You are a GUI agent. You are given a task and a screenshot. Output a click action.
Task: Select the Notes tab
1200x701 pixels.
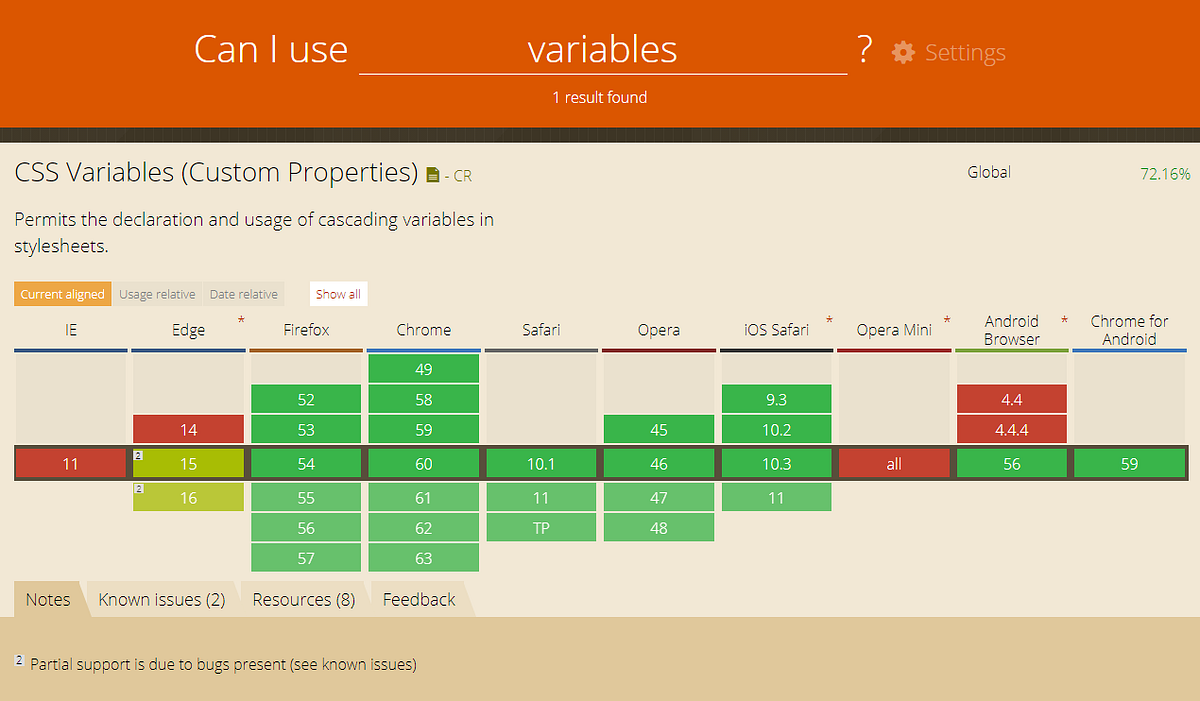click(47, 599)
